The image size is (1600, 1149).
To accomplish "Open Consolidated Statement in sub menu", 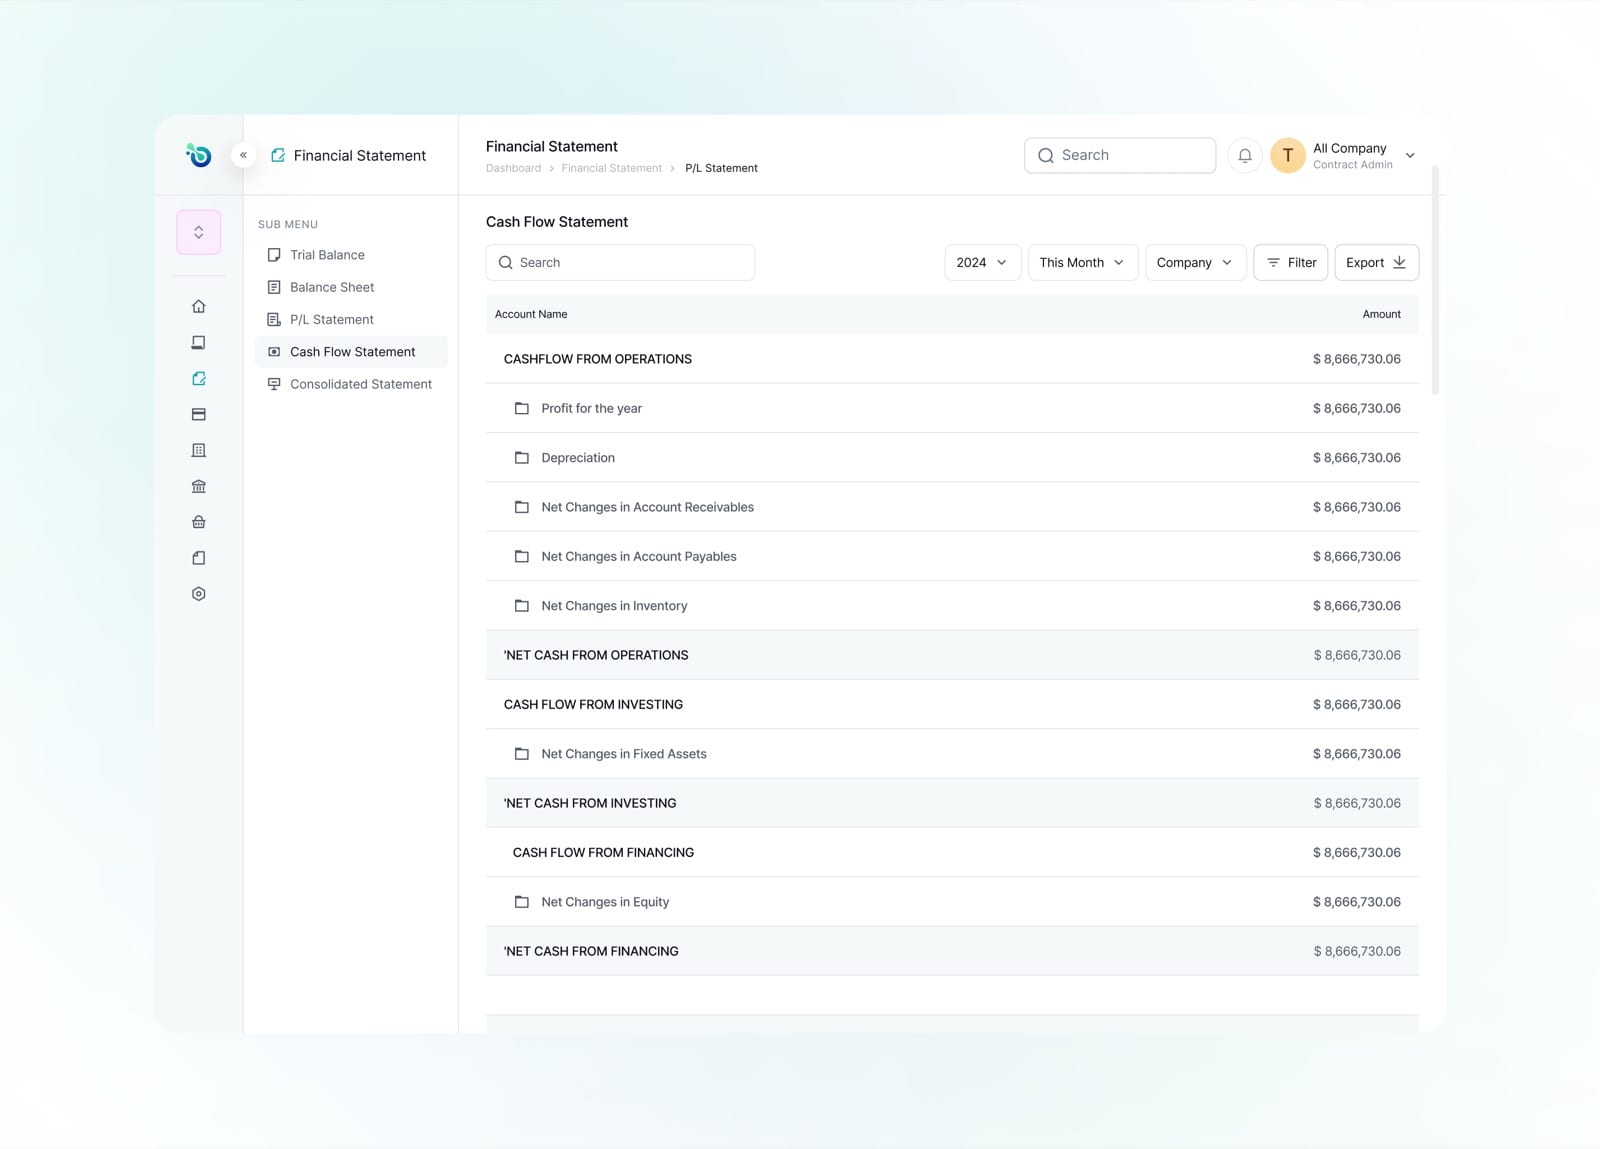I will pyautogui.click(x=350, y=384).
